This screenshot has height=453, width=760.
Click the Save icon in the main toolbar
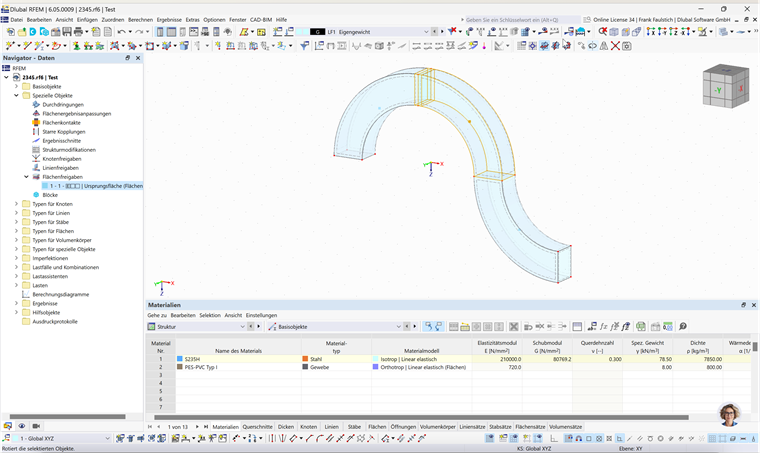click(67, 31)
